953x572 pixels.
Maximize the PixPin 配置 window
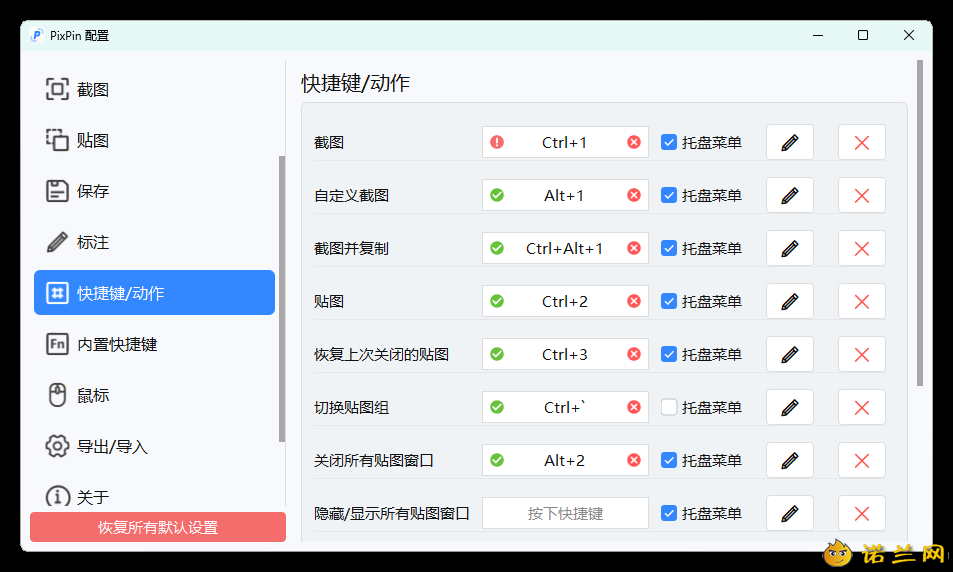coord(862,35)
